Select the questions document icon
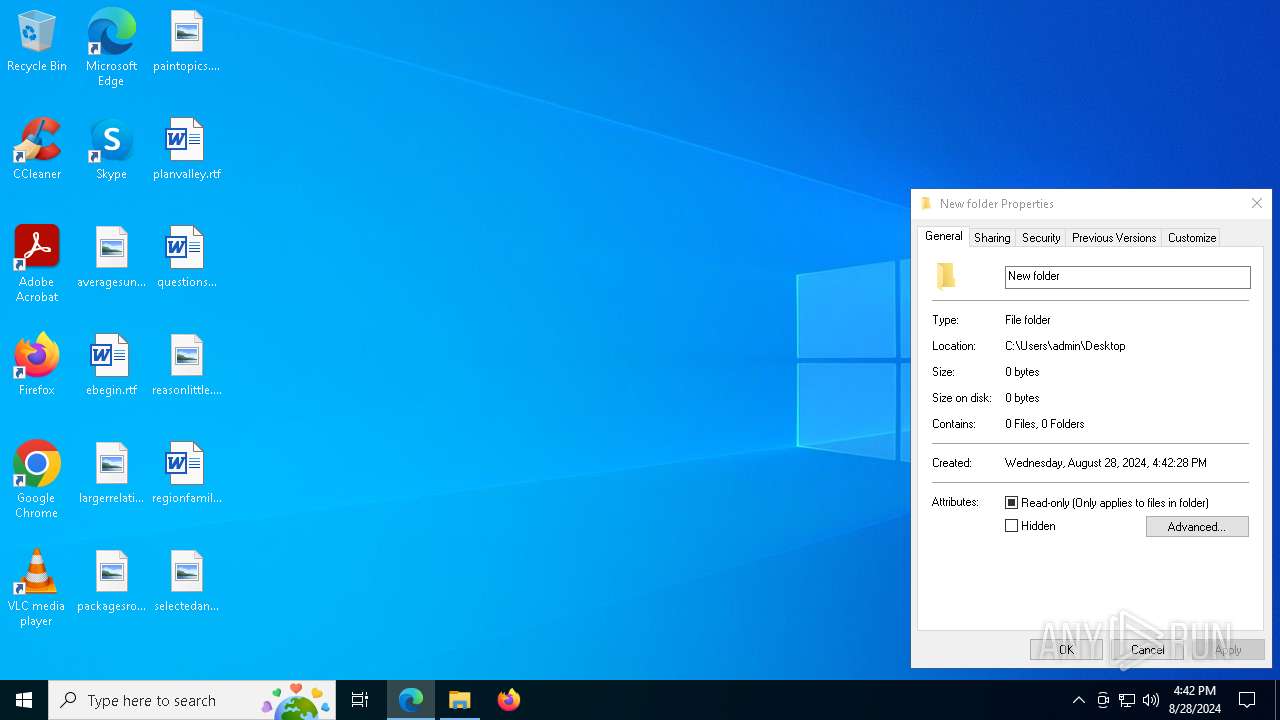This screenshot has width=1280, height=720. (186, 258)
